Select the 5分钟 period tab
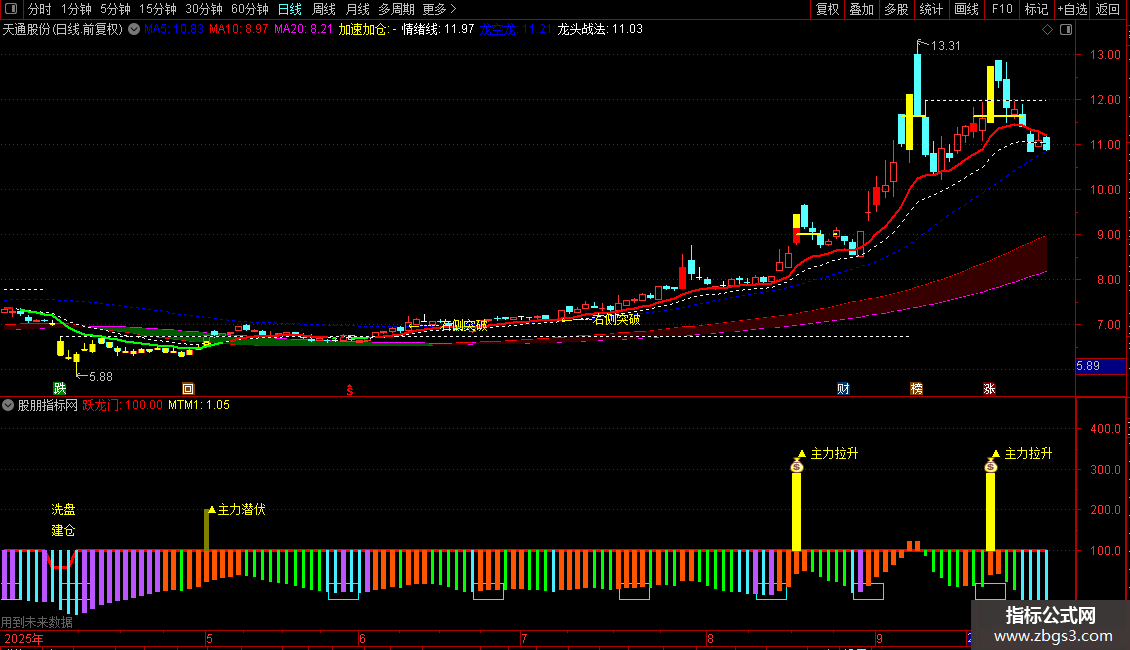Viewport: 1130px width, 650px height. click(x=115, y=9)
